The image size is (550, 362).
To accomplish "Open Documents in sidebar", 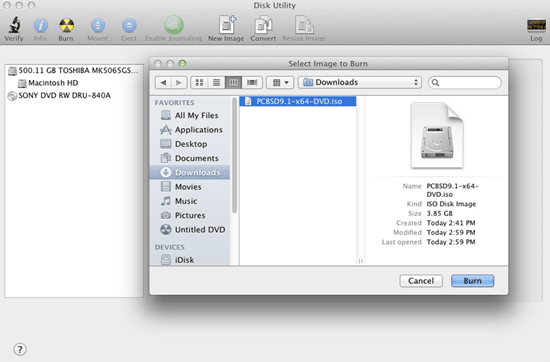I will [x=189, y=158].
